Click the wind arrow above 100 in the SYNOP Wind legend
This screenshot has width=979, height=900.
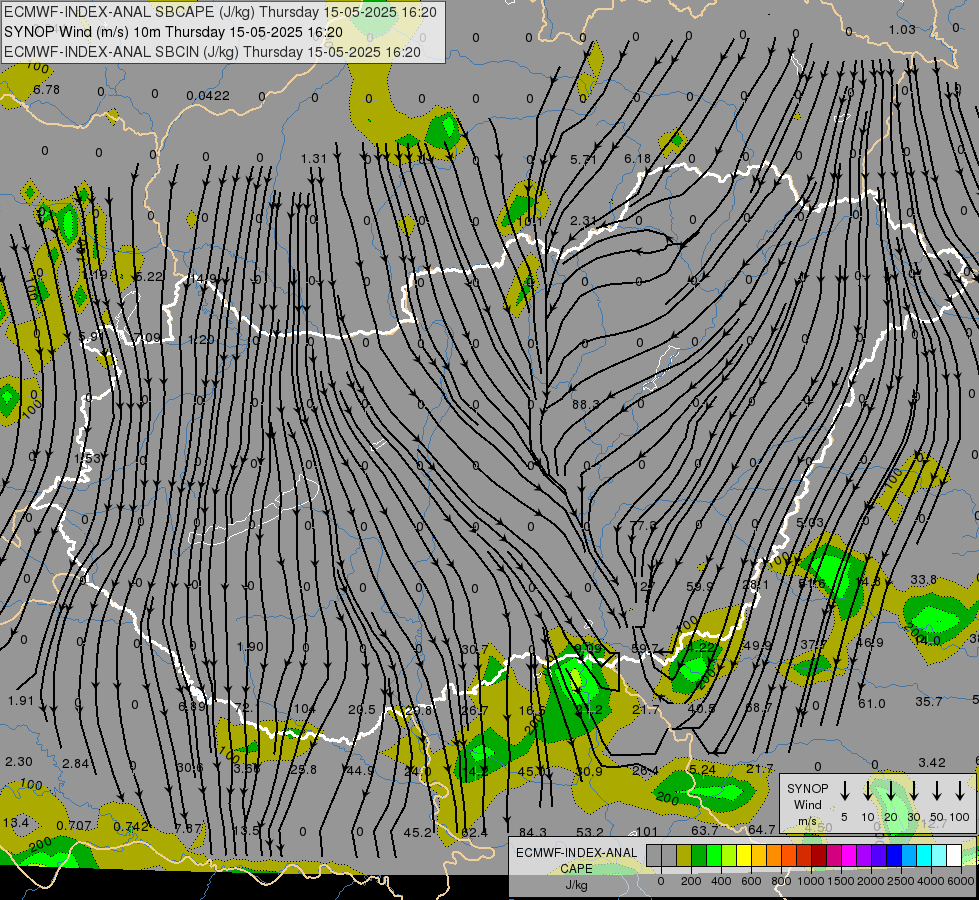960,790
